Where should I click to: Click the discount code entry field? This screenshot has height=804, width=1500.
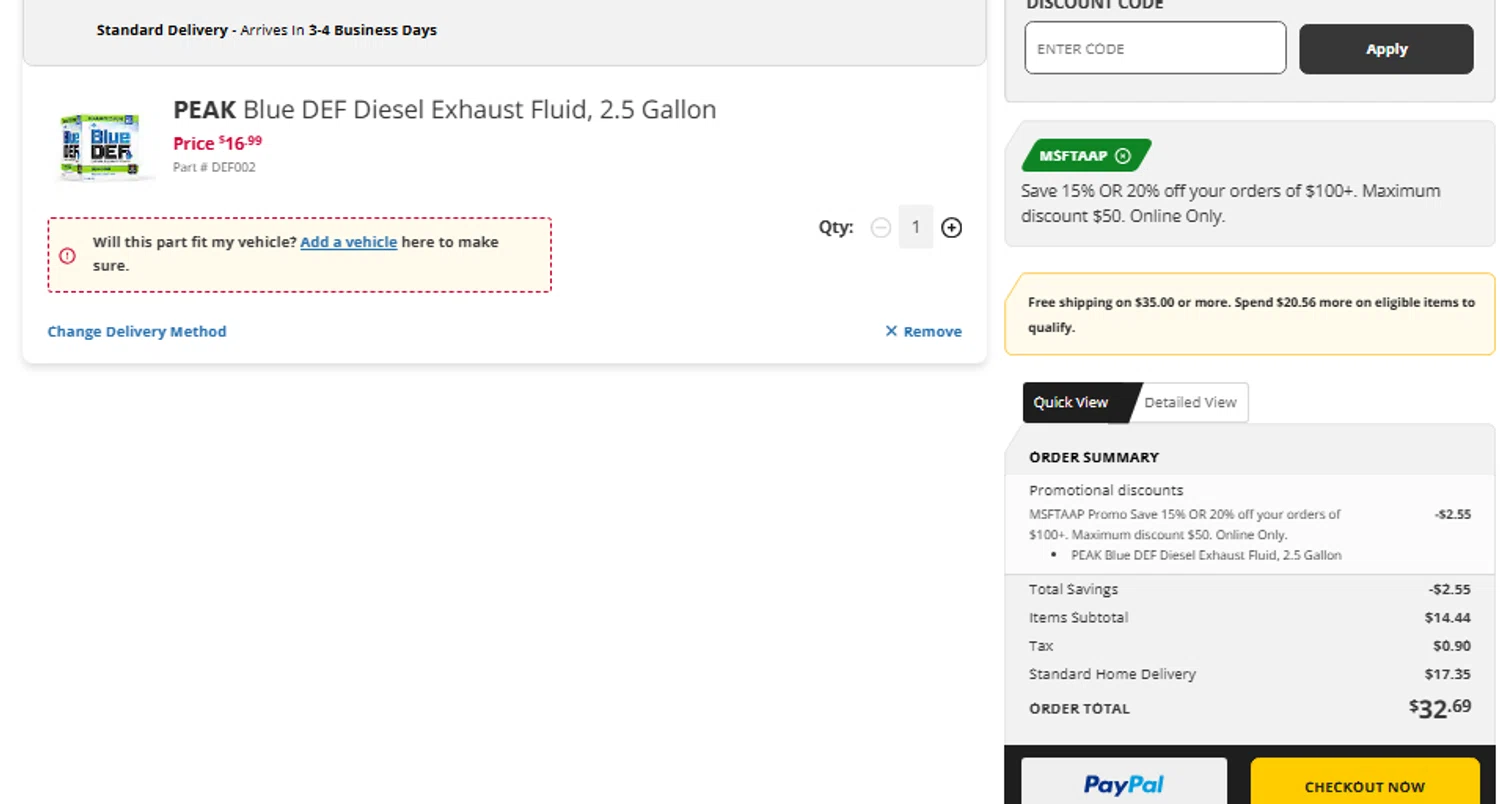(1154, 48)
